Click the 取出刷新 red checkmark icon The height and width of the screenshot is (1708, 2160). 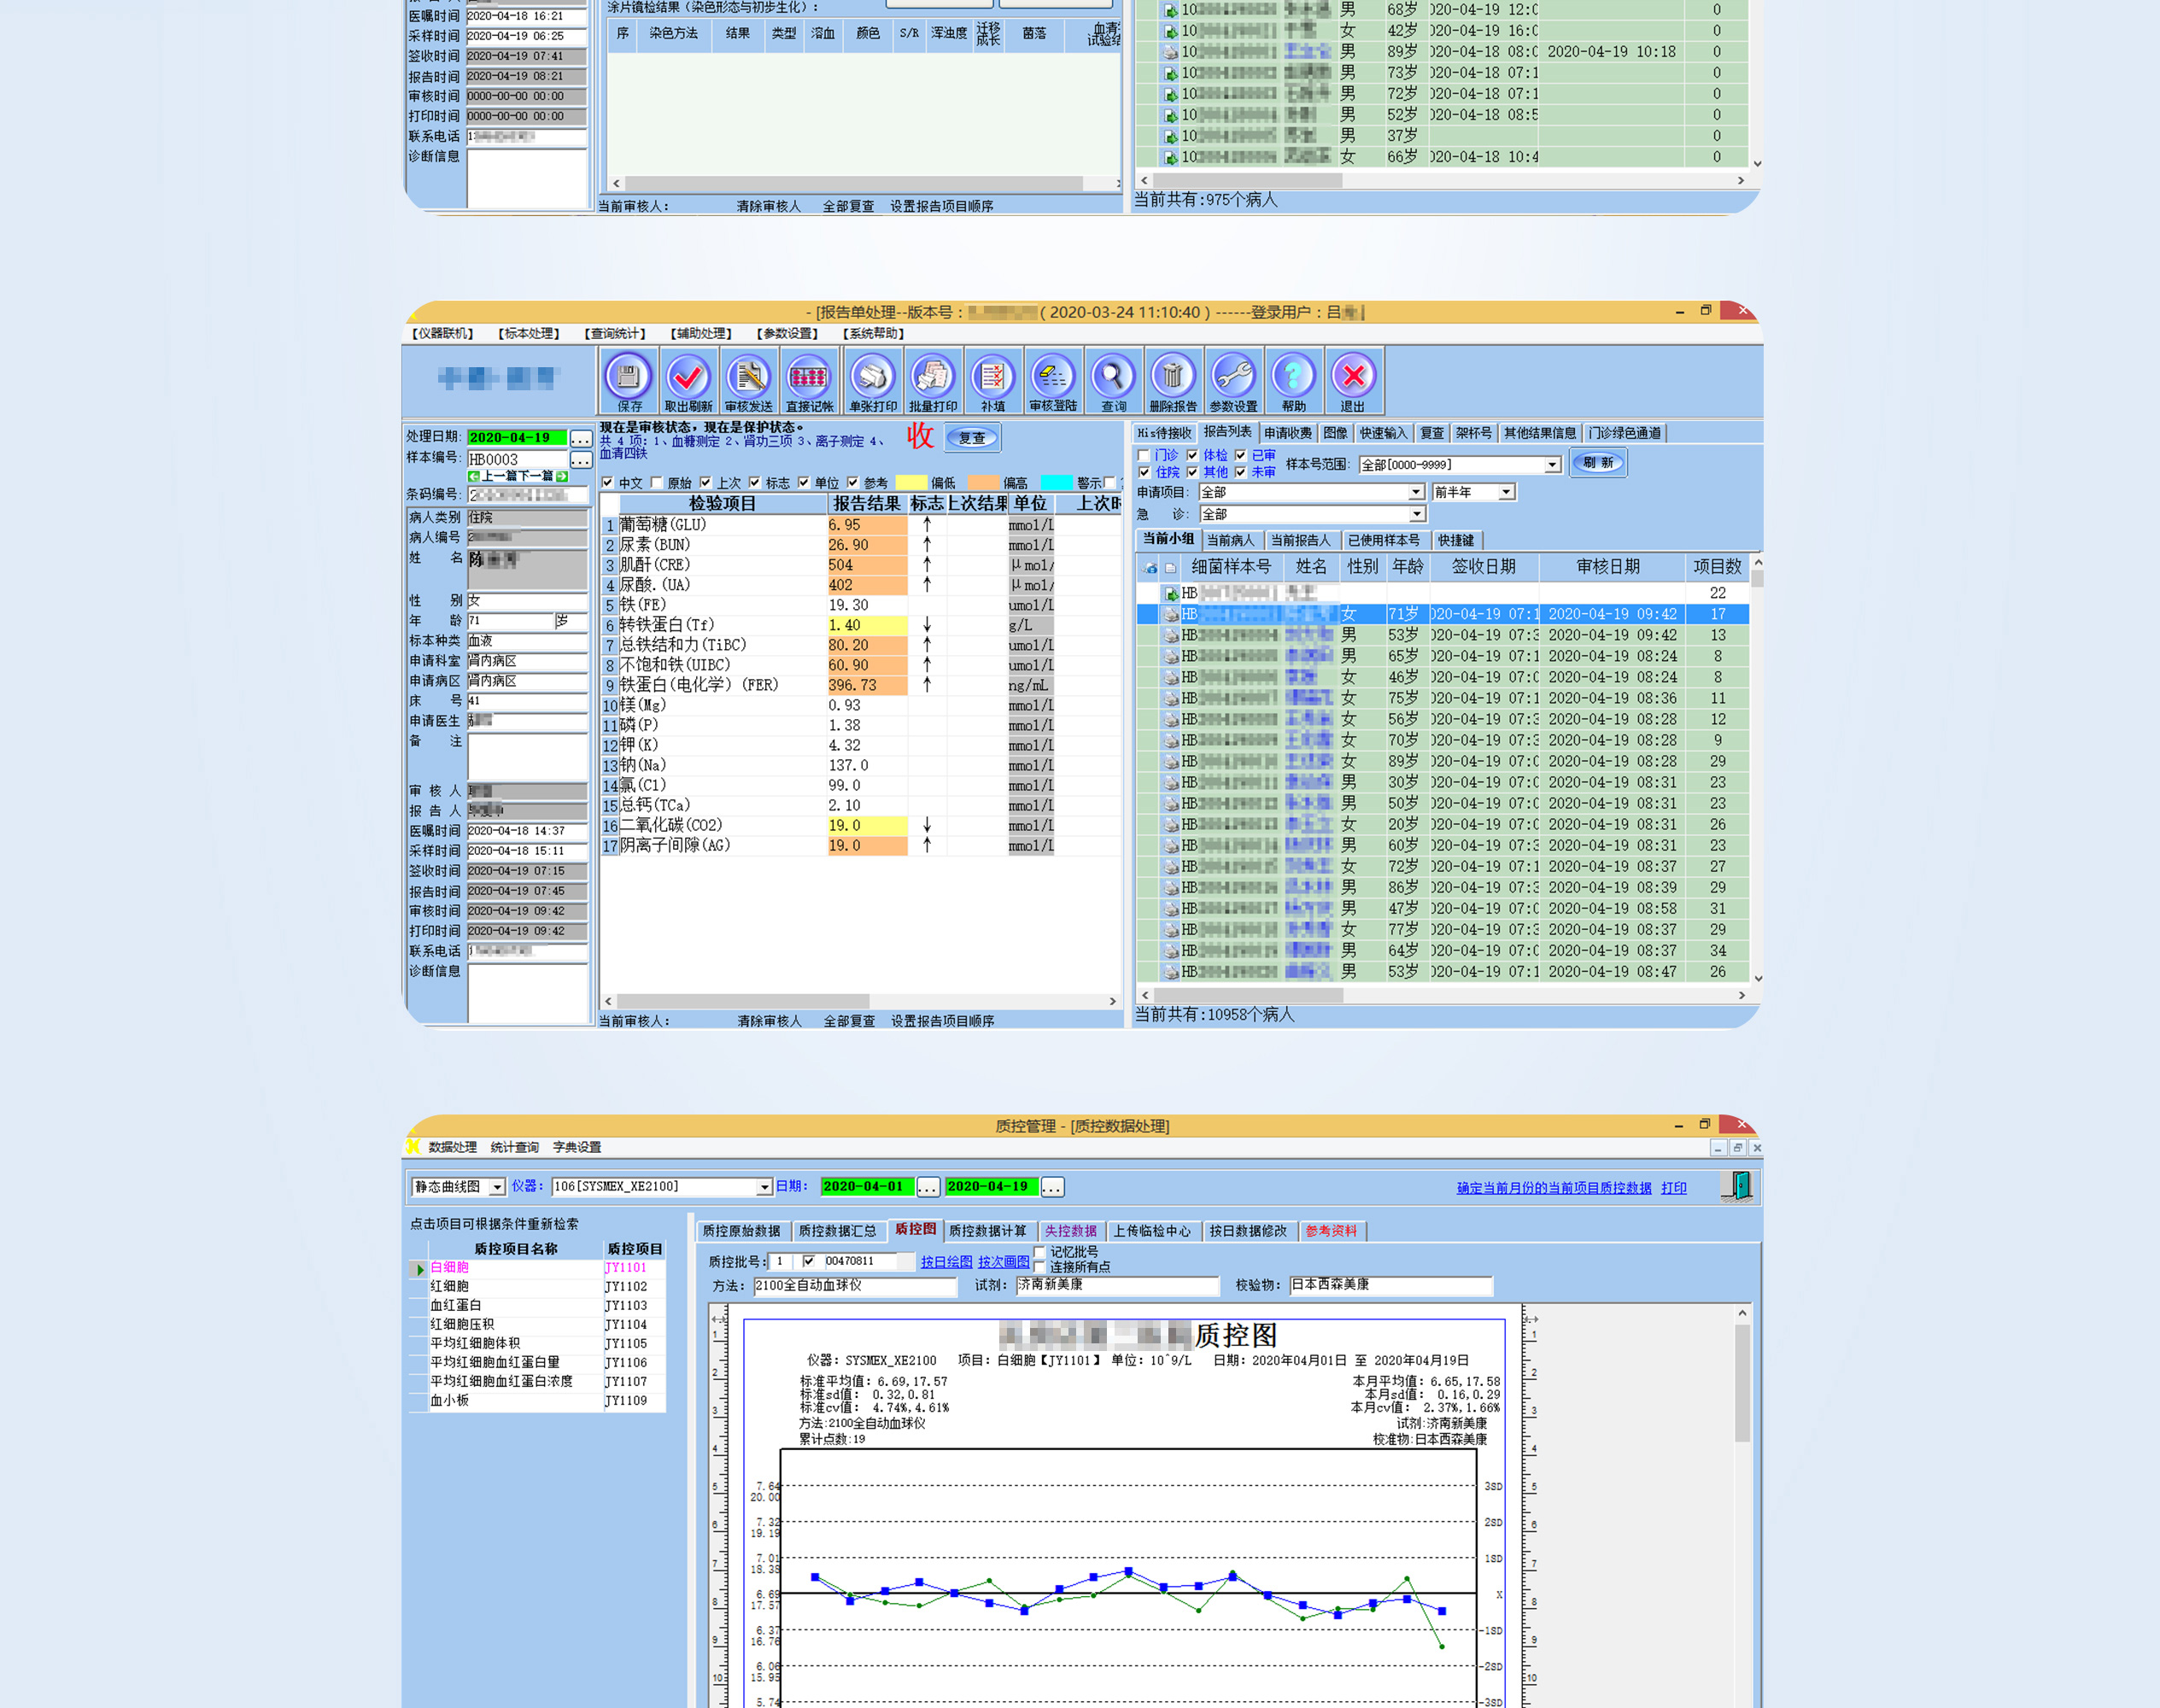(688, 379)
